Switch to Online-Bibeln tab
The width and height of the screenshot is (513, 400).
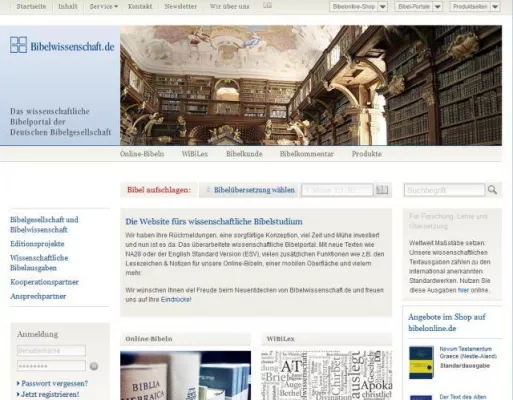142,154
